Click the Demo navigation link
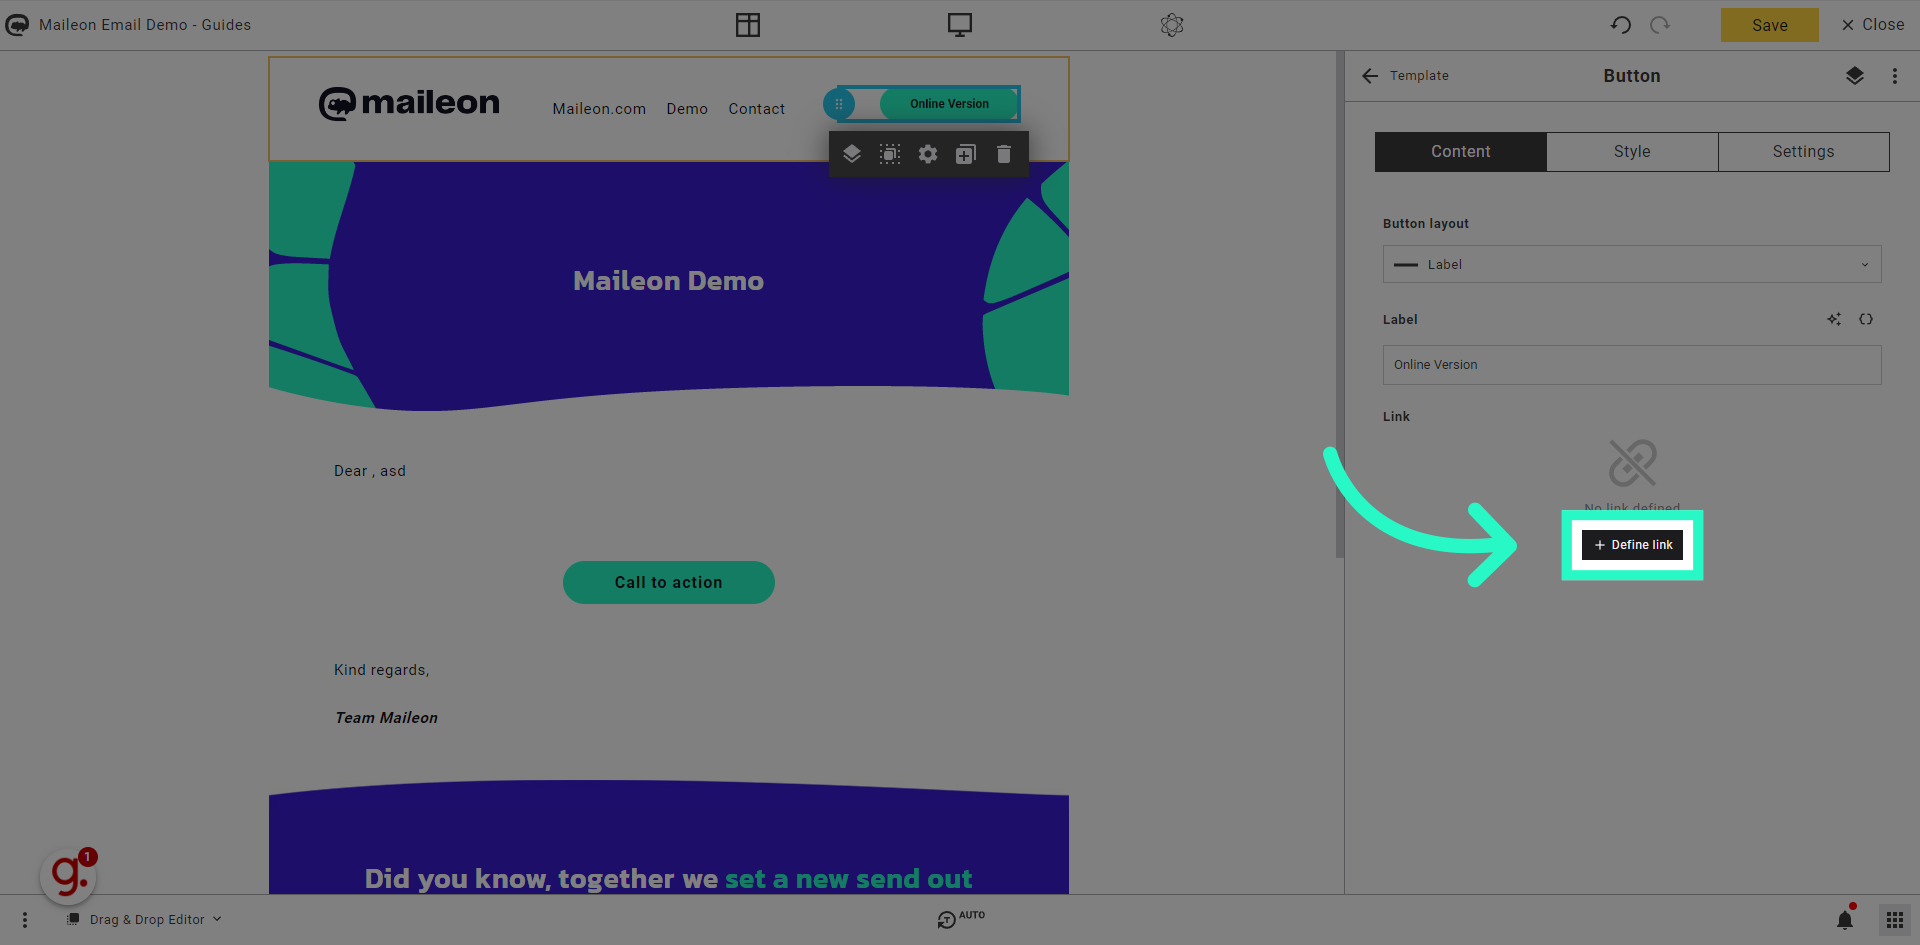This screenshot has height=945, width=1920. coord(687,109)
